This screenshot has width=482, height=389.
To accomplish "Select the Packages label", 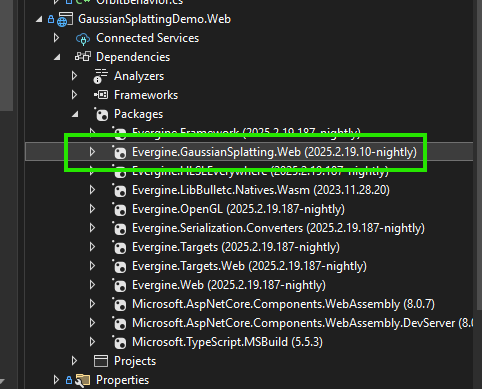I will click(138, 114).
